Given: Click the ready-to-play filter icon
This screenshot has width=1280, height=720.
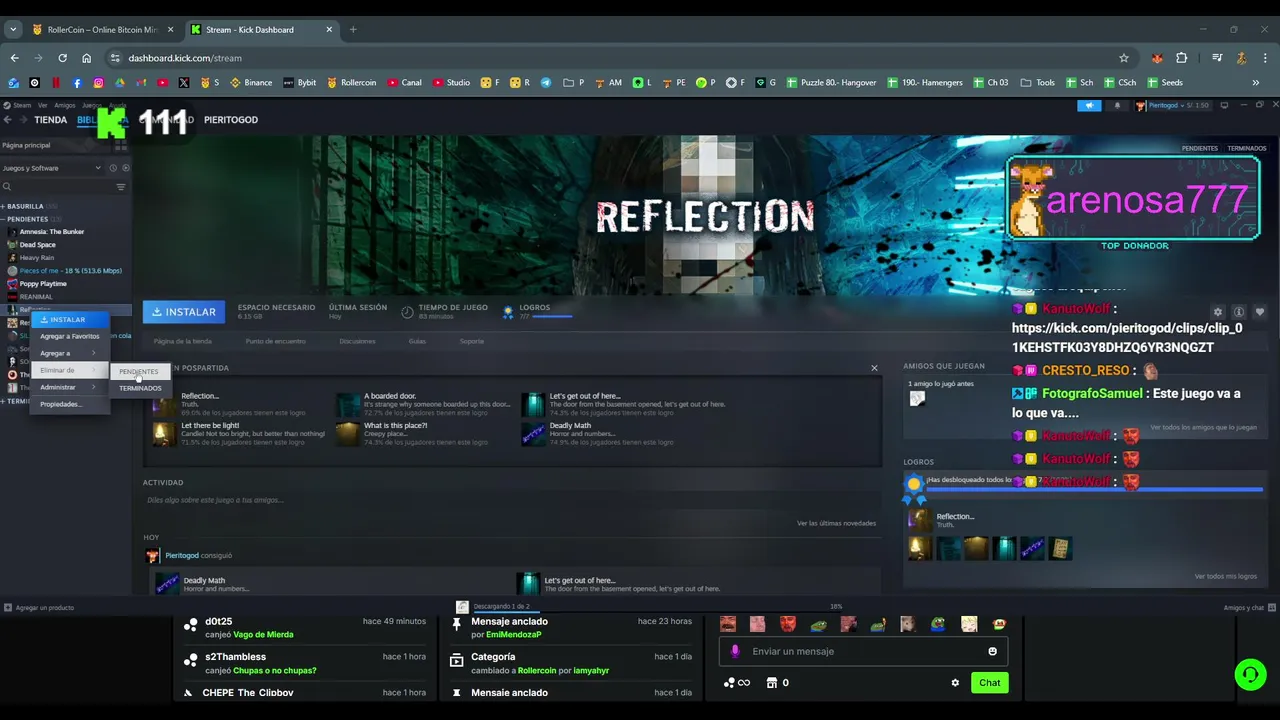Looking at the screenshot, I should coord(125,168).
